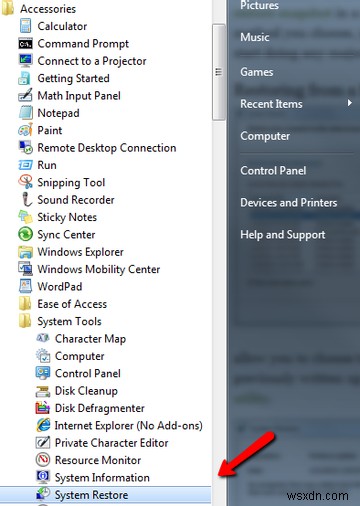Screen dimensions: 360x506
Task: Launch Command Prompt icon
Action: (25, 43)
